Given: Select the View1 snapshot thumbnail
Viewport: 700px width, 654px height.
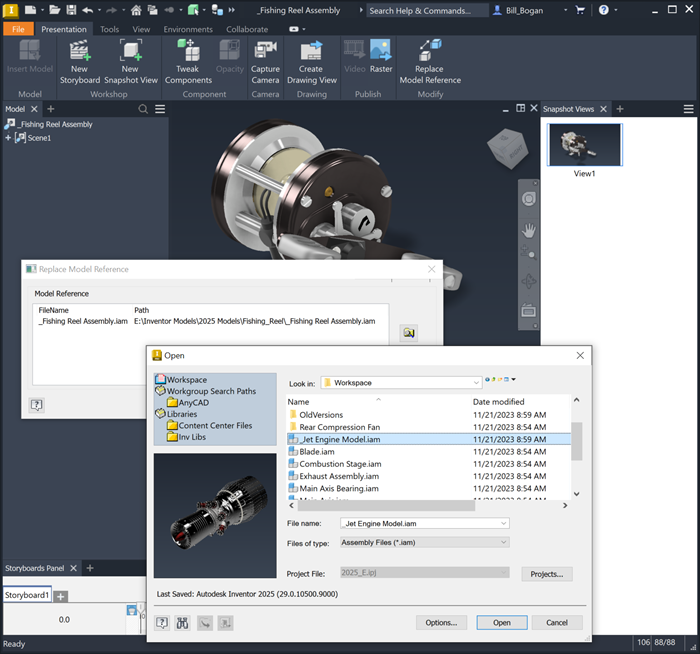Looking at the screenshot, I should tap(584, 145).
